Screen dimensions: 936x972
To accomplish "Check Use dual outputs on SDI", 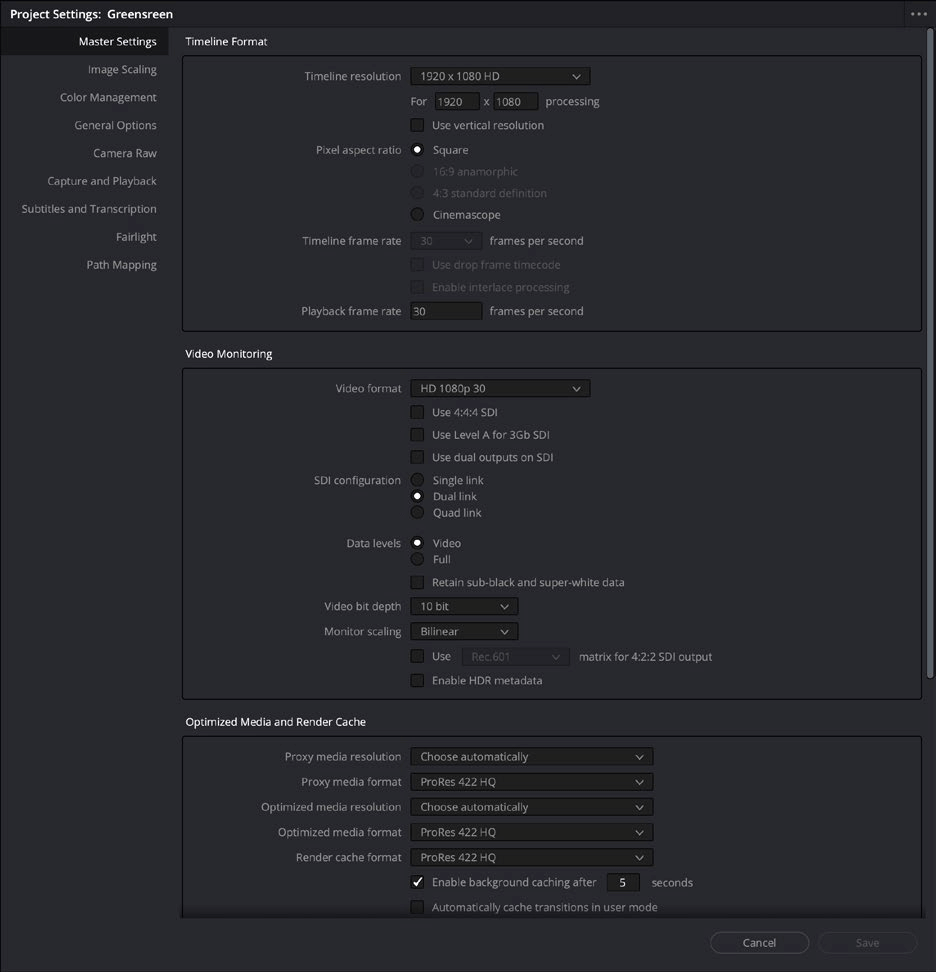I will (x=417, y=457).
